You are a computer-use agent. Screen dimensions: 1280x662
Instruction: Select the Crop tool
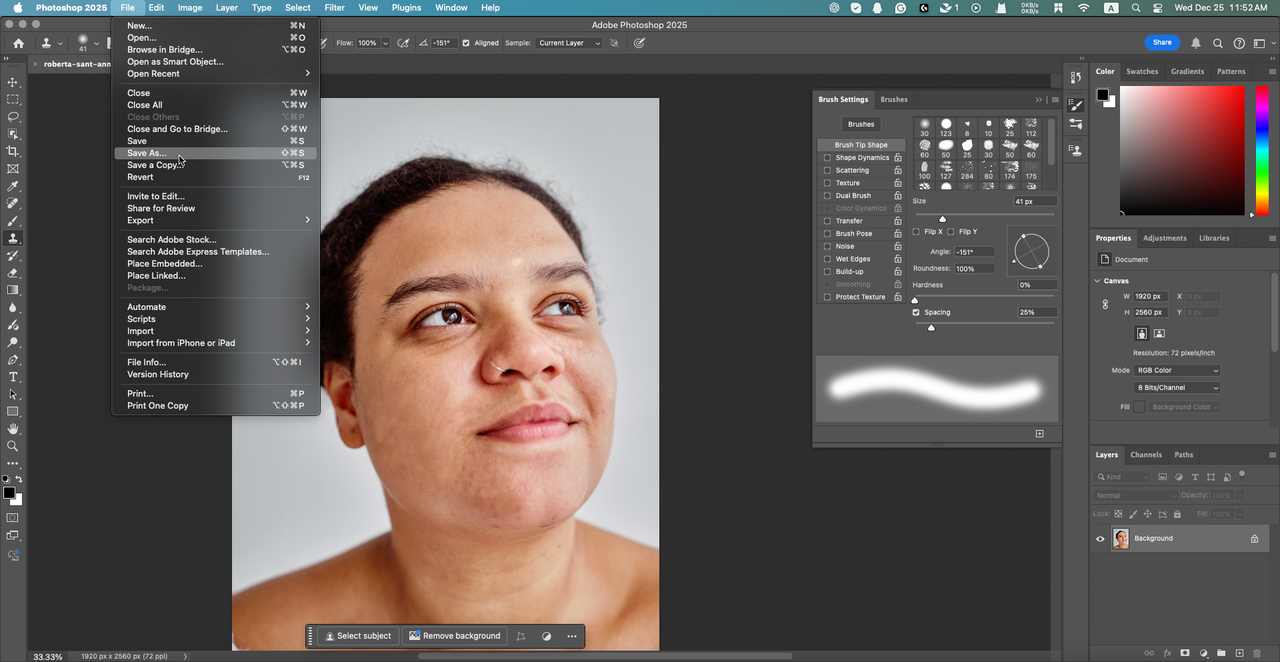click(13, 151)
